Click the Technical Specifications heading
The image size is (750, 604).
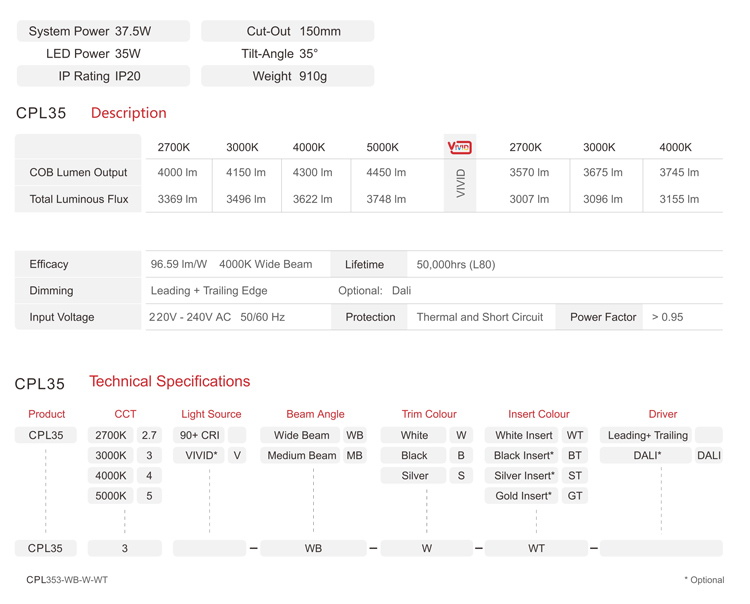(x=170, y=381)
